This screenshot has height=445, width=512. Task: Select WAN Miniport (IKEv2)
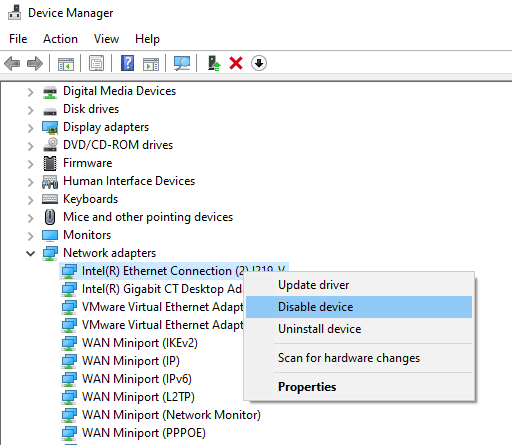140,343
